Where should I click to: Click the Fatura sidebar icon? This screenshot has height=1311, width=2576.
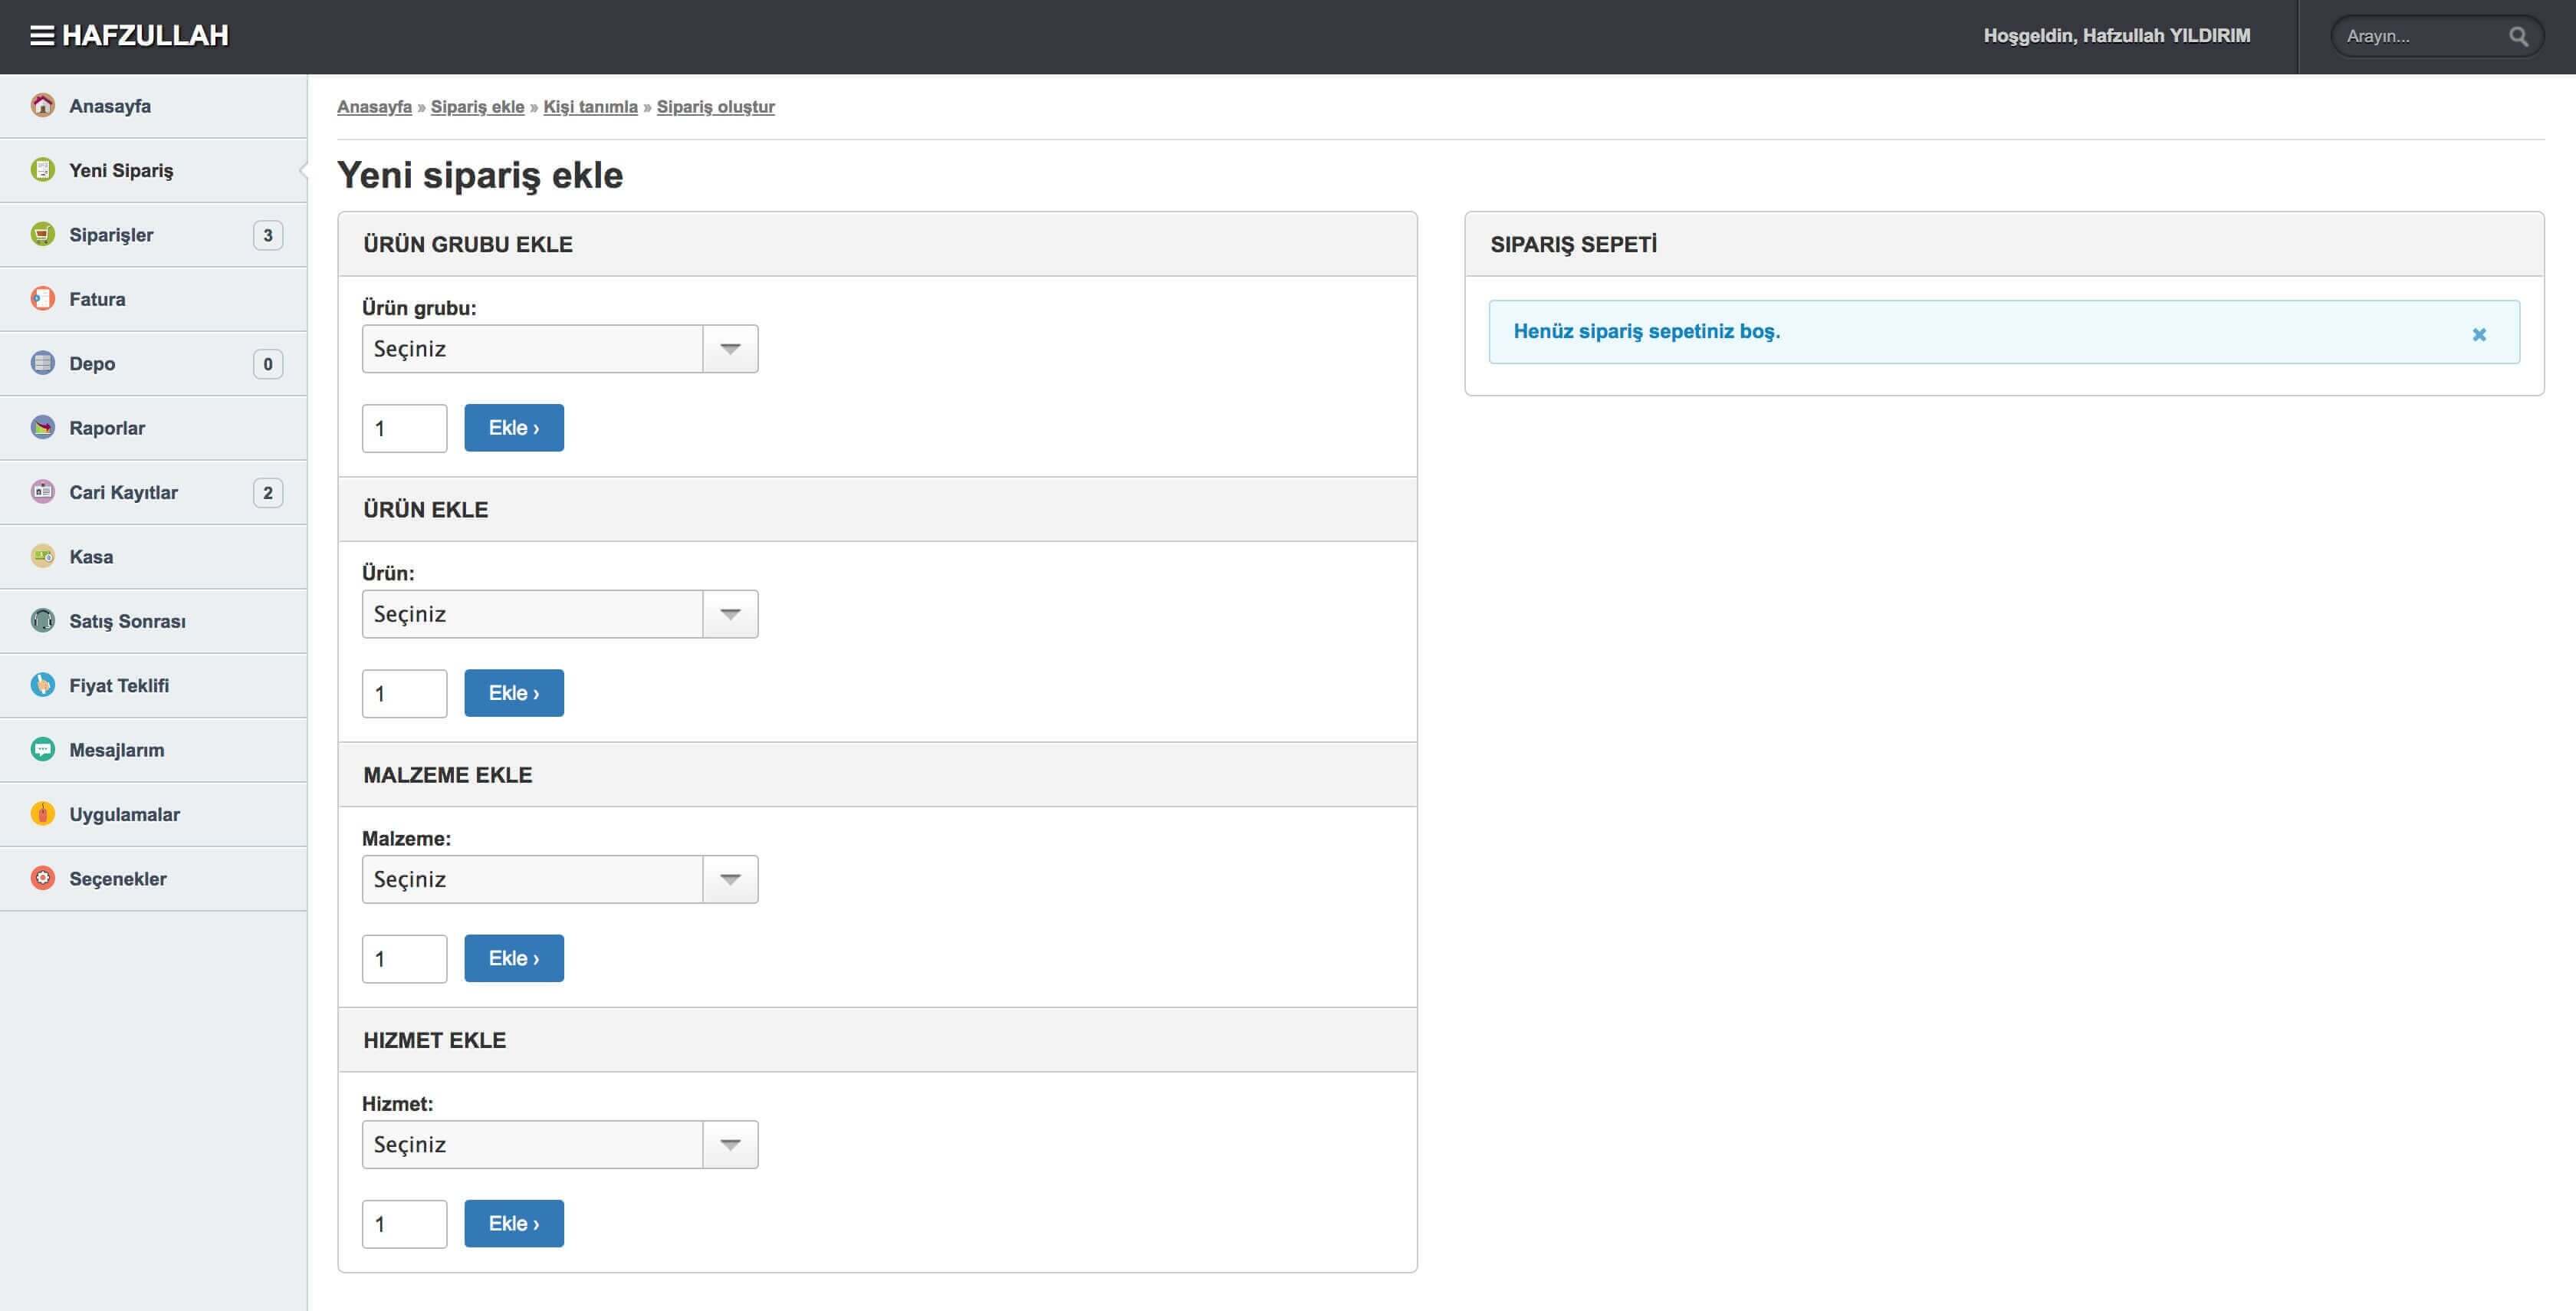pos(42,299)
